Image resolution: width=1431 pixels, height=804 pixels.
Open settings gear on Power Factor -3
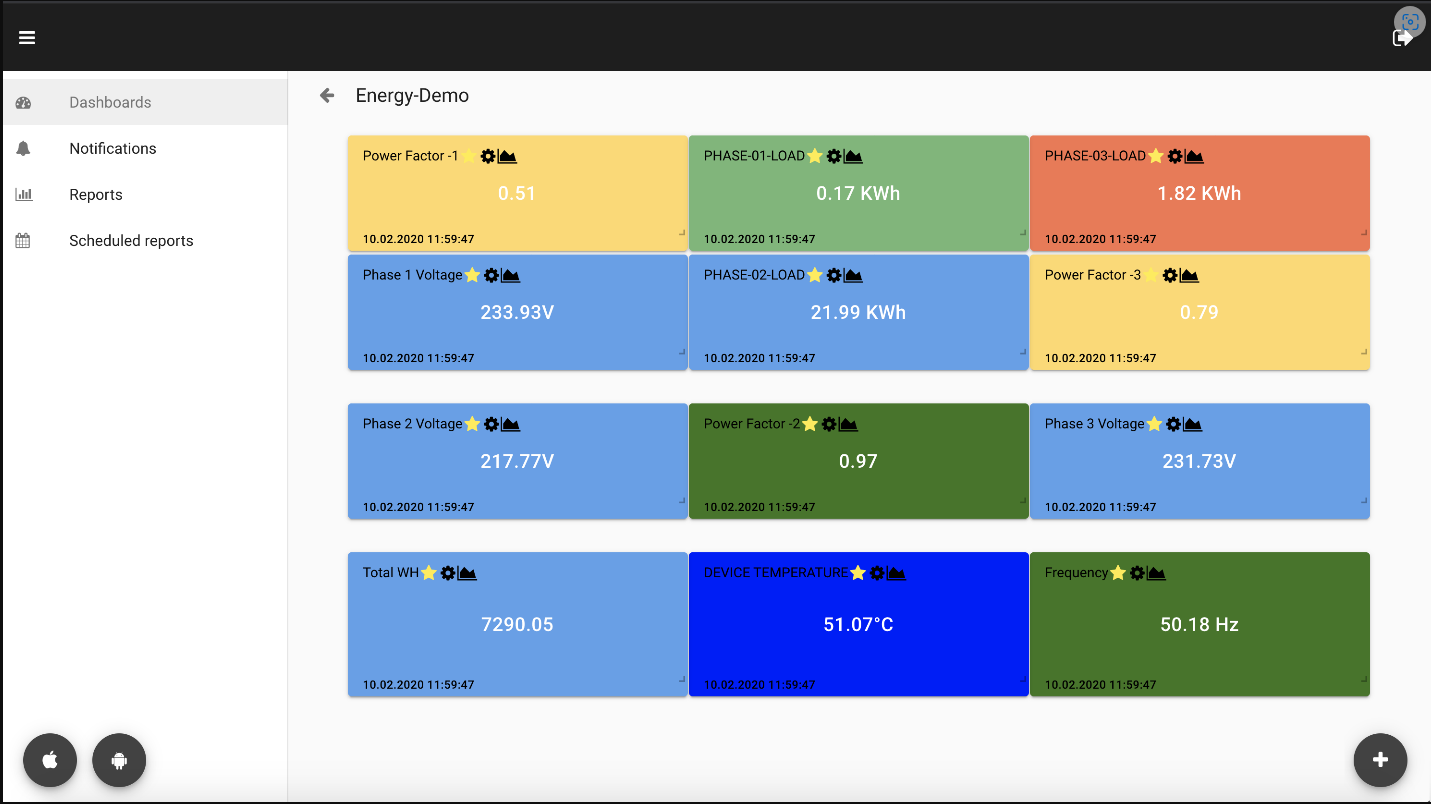tap(1170, 275)
